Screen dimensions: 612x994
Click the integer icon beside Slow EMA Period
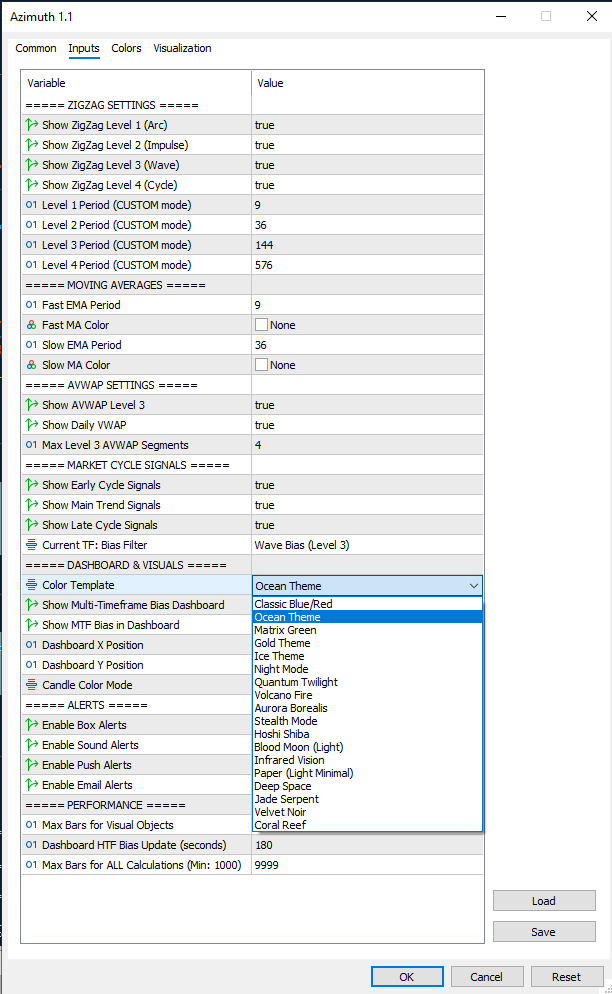(32, 345)
